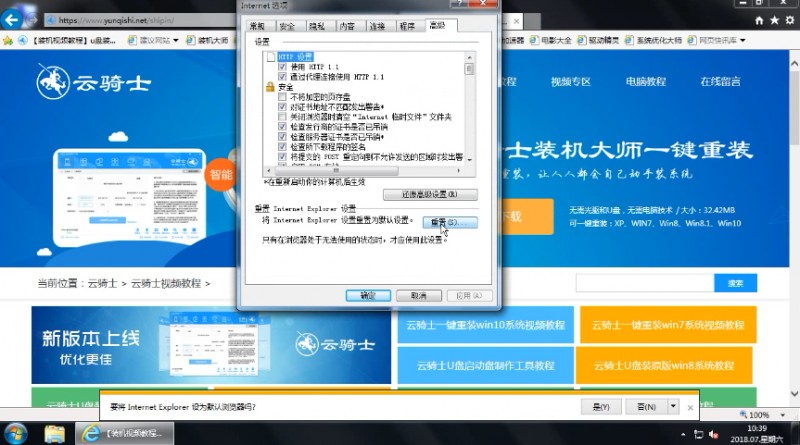Open 视频专区 nav link

coord(570,82)
